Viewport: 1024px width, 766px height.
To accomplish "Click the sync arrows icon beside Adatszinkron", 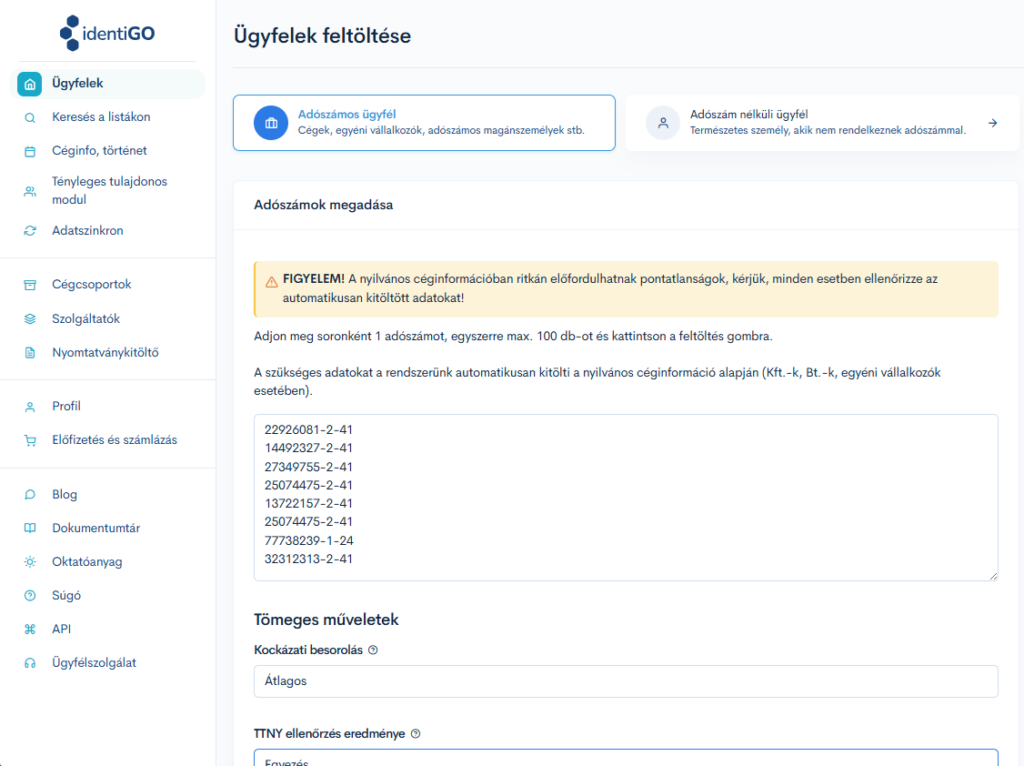I will tap(30, 231).
